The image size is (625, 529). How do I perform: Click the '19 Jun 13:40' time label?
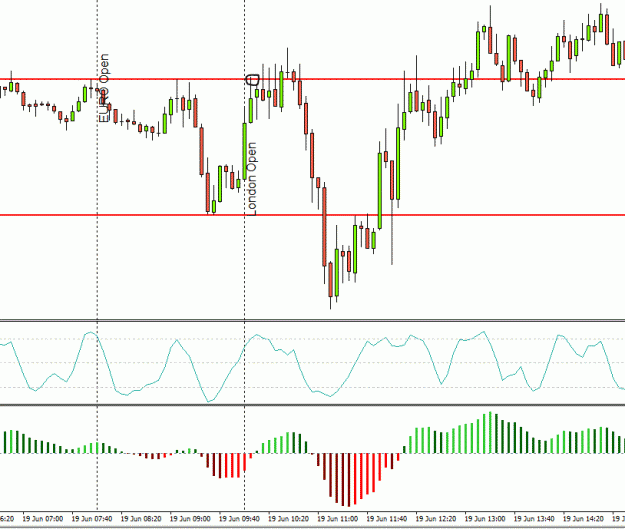534,519
